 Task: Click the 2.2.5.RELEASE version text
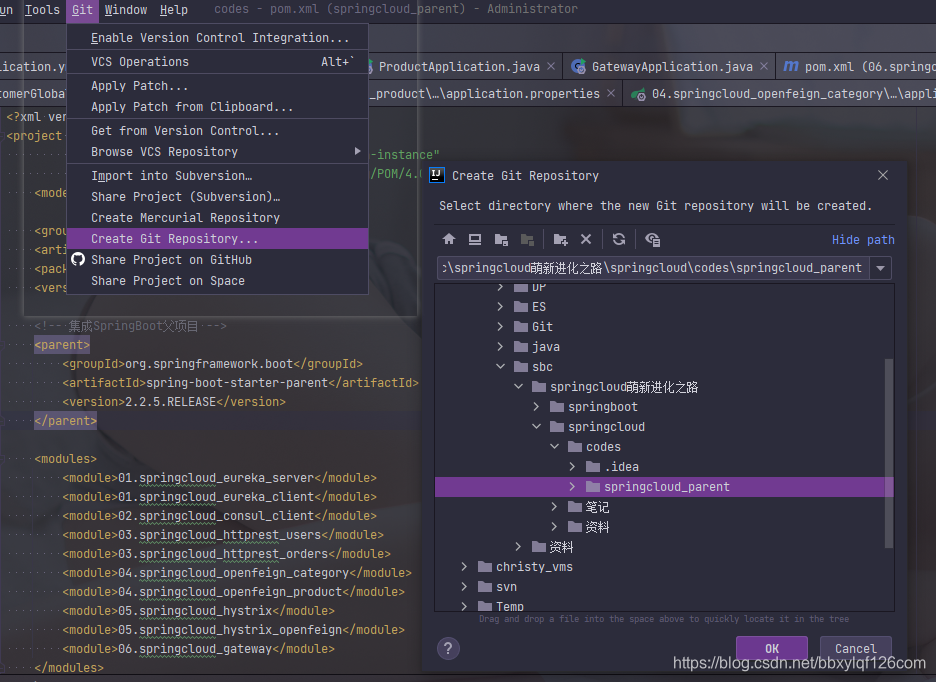coord(170,402)
